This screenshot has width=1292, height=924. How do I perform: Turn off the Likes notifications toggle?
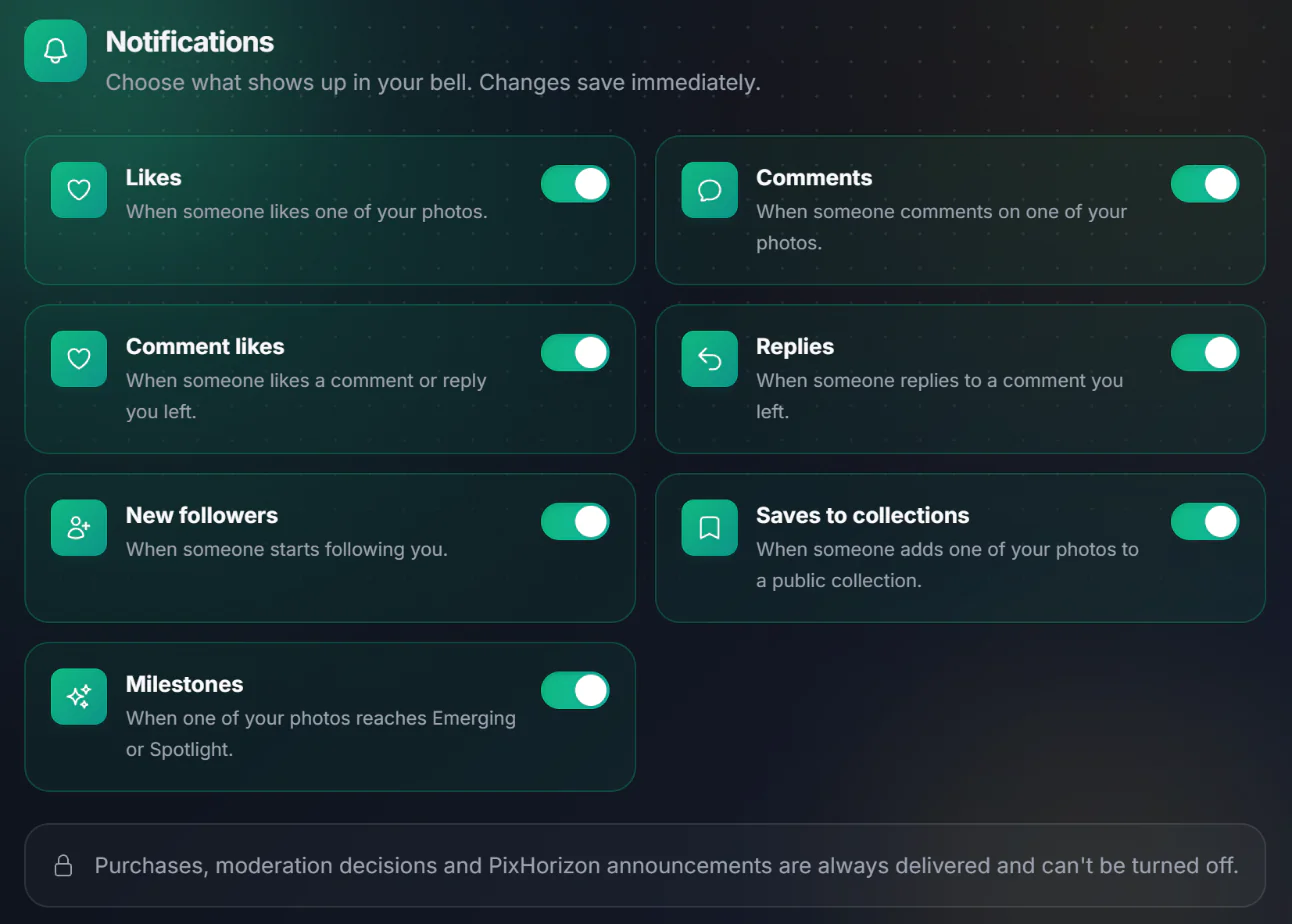(x=575, y=184)
